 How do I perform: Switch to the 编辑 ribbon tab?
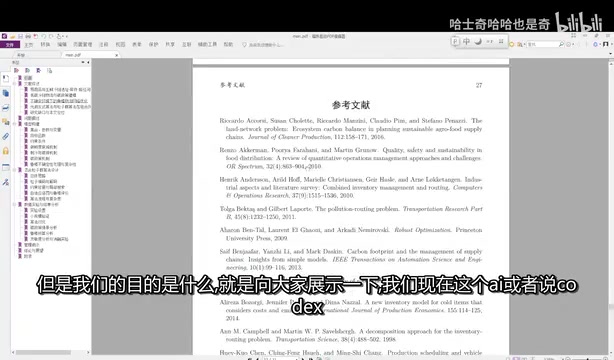62,45
